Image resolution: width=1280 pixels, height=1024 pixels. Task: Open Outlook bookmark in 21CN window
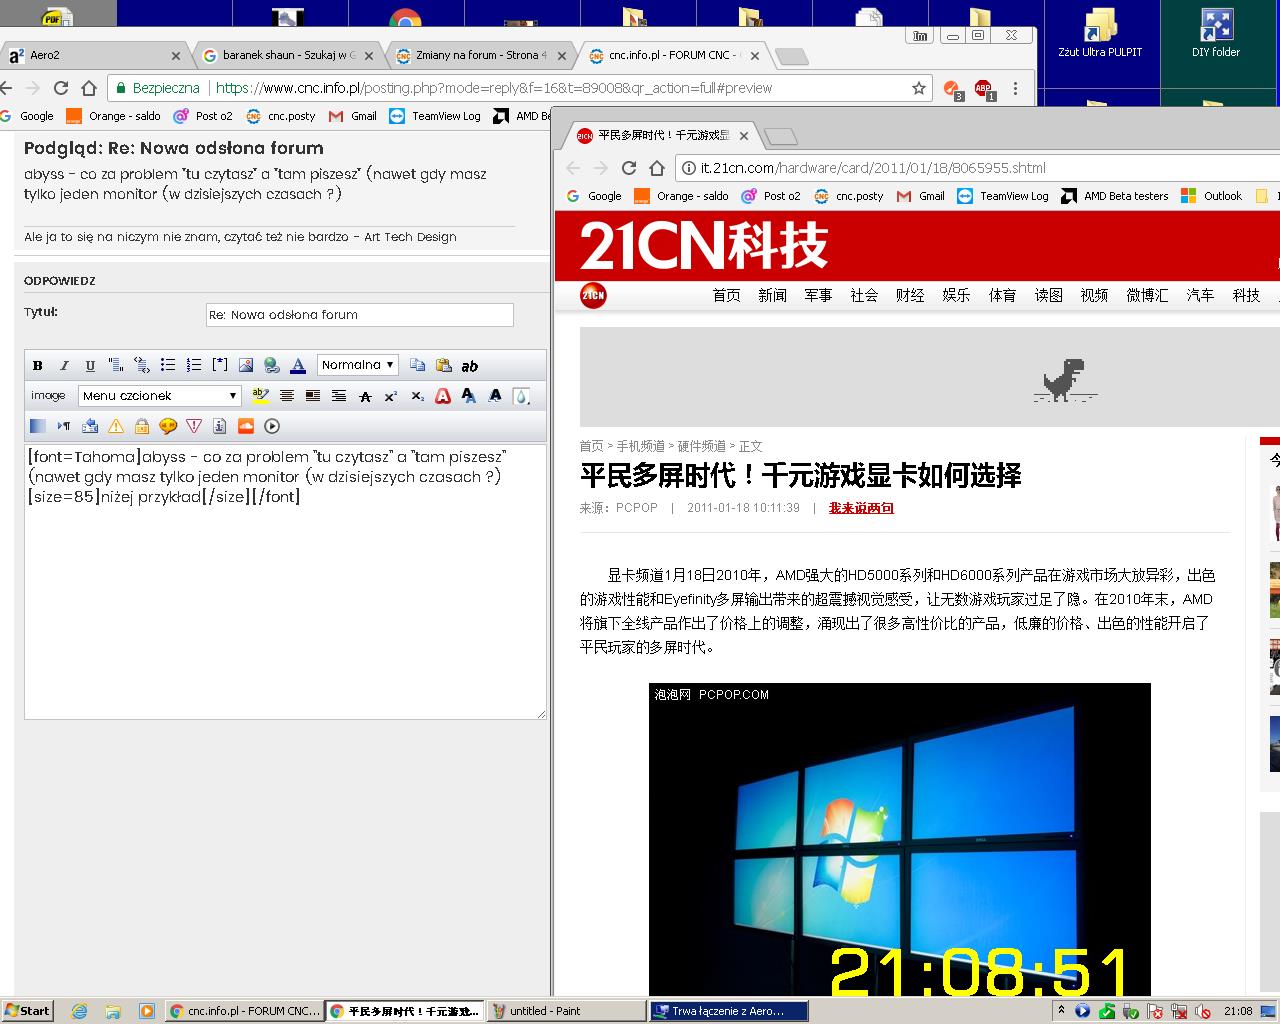[x=1211, y=196]
